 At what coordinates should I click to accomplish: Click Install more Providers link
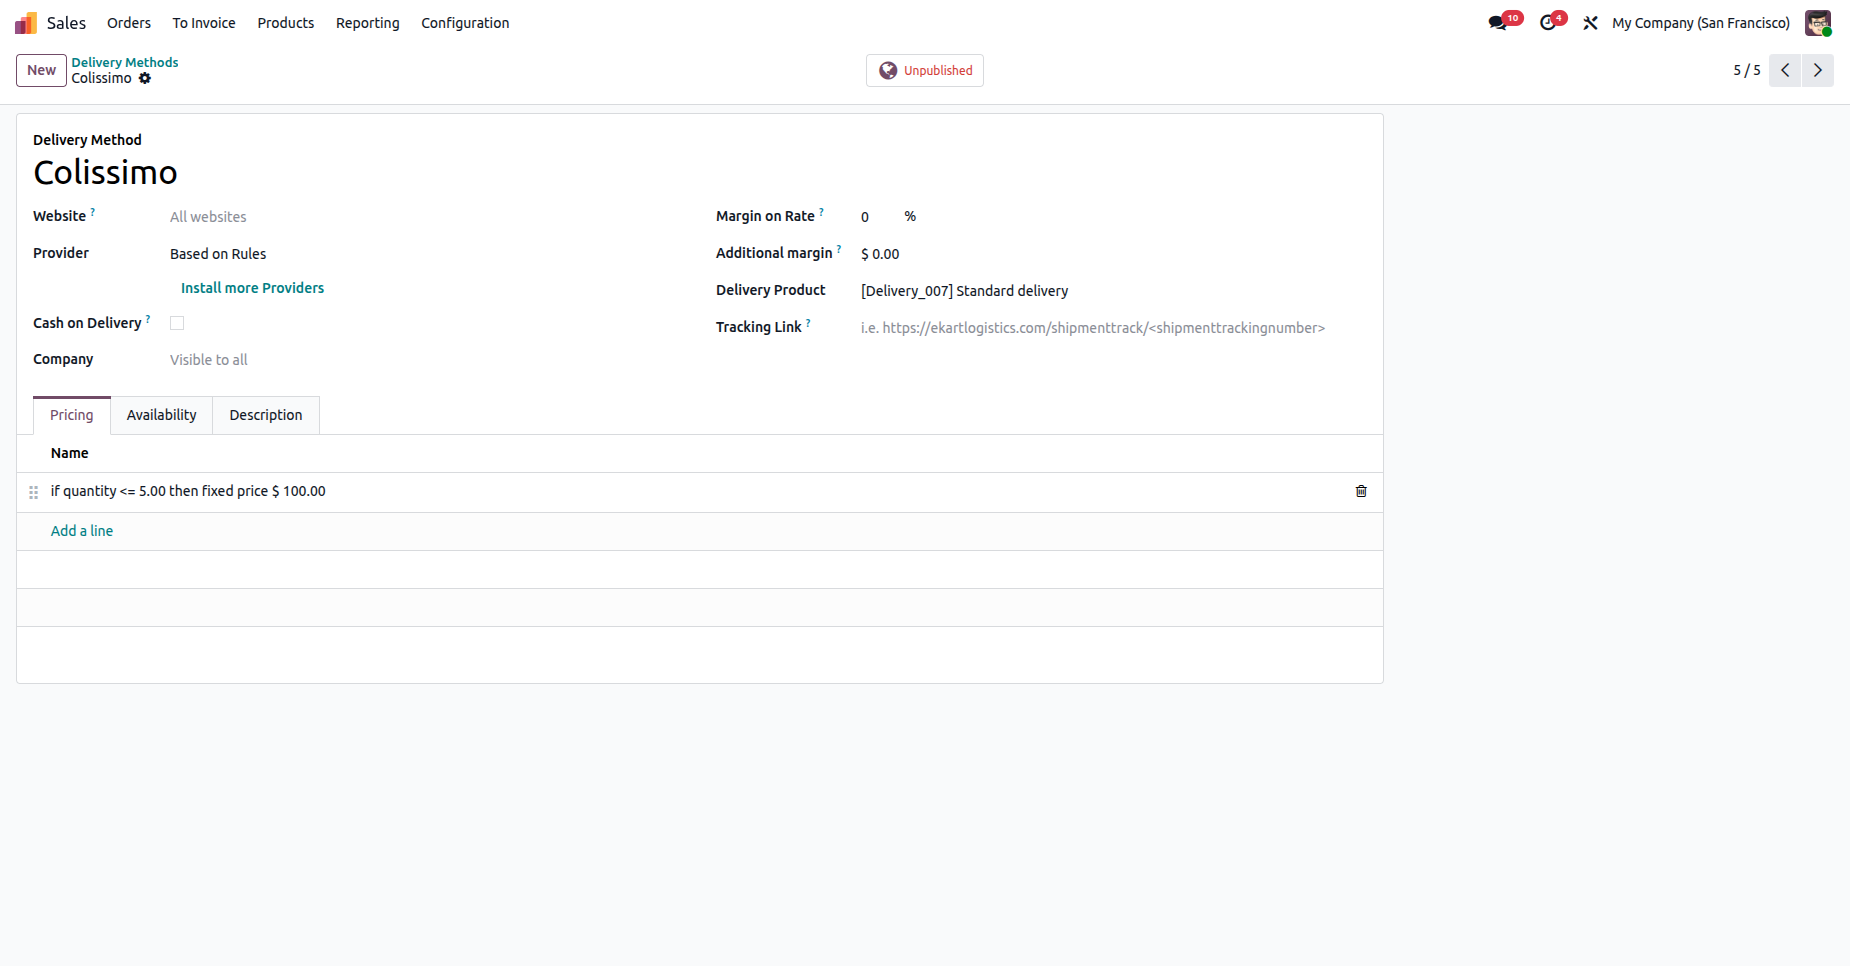[252, 288]
